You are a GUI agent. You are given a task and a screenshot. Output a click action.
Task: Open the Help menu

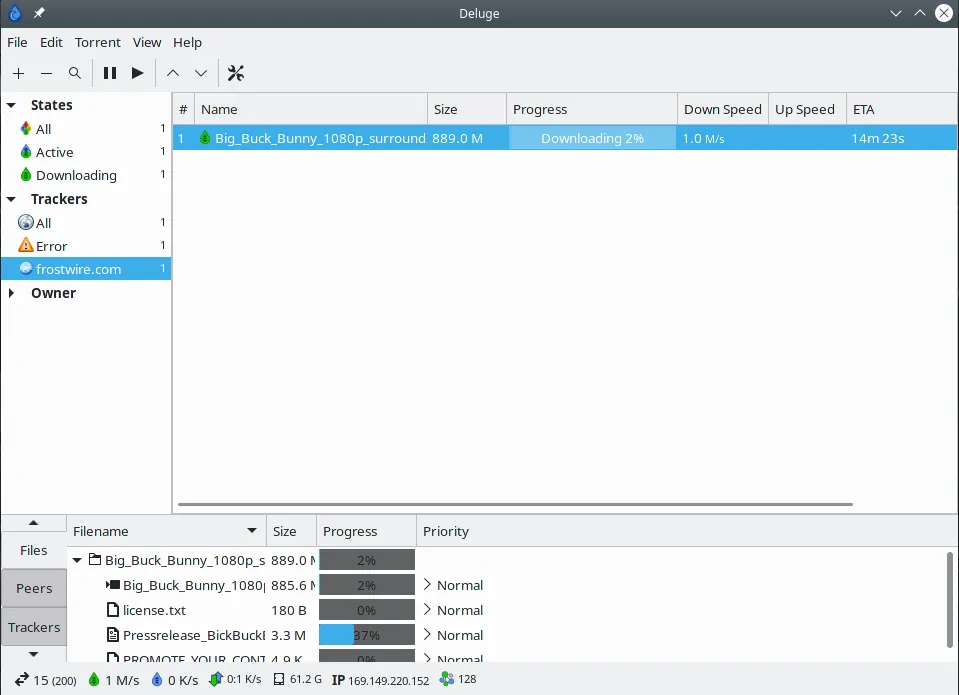pos(187,42)
